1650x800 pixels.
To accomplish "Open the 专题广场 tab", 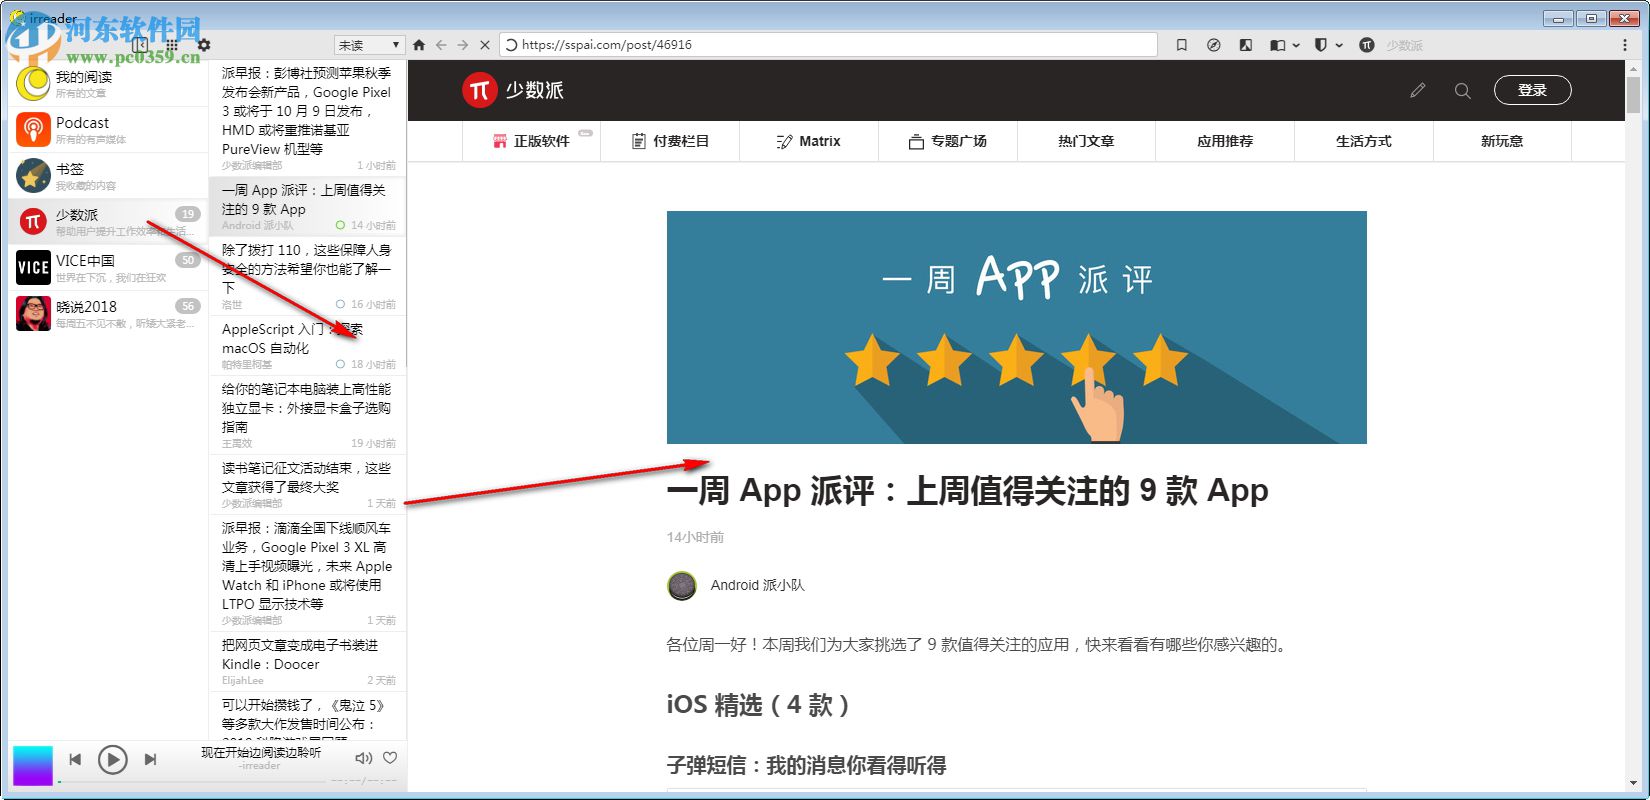I will tap(948, 141).
